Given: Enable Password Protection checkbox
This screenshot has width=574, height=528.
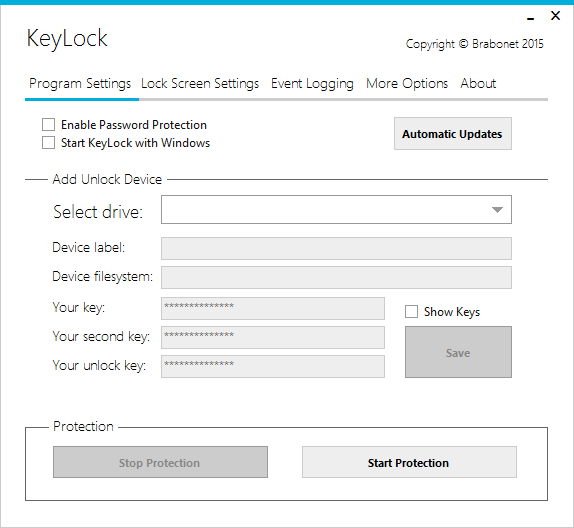Looking at the screenshot, I should click(48, 124).
